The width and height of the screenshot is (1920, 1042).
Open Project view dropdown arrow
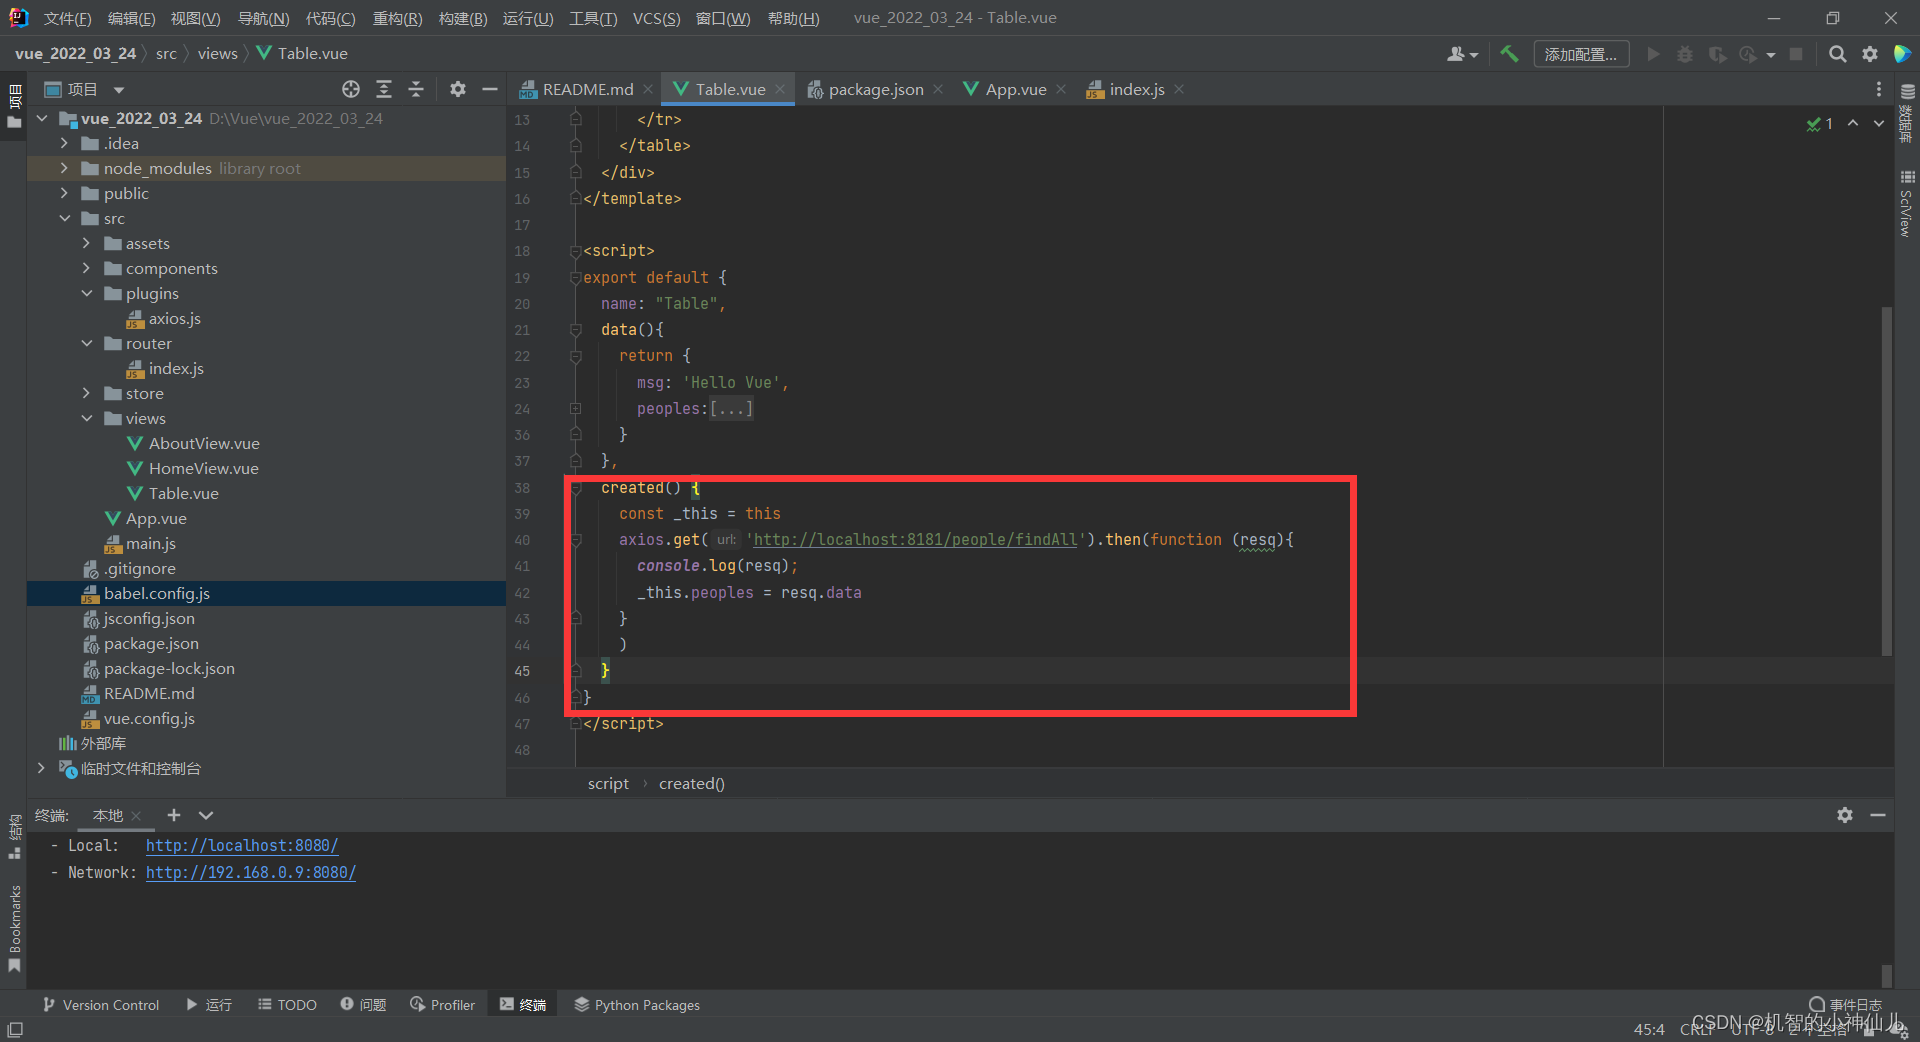[x=118, y=90]
